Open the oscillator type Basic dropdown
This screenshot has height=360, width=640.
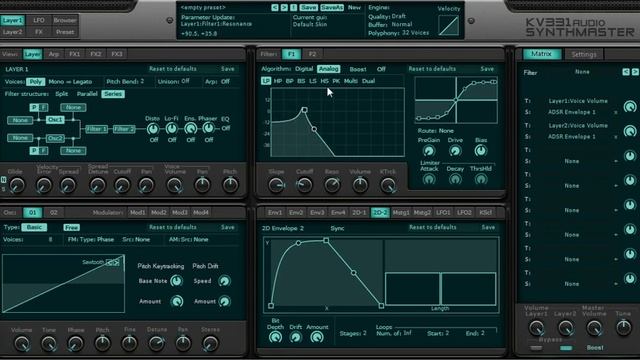click(34, 227)
